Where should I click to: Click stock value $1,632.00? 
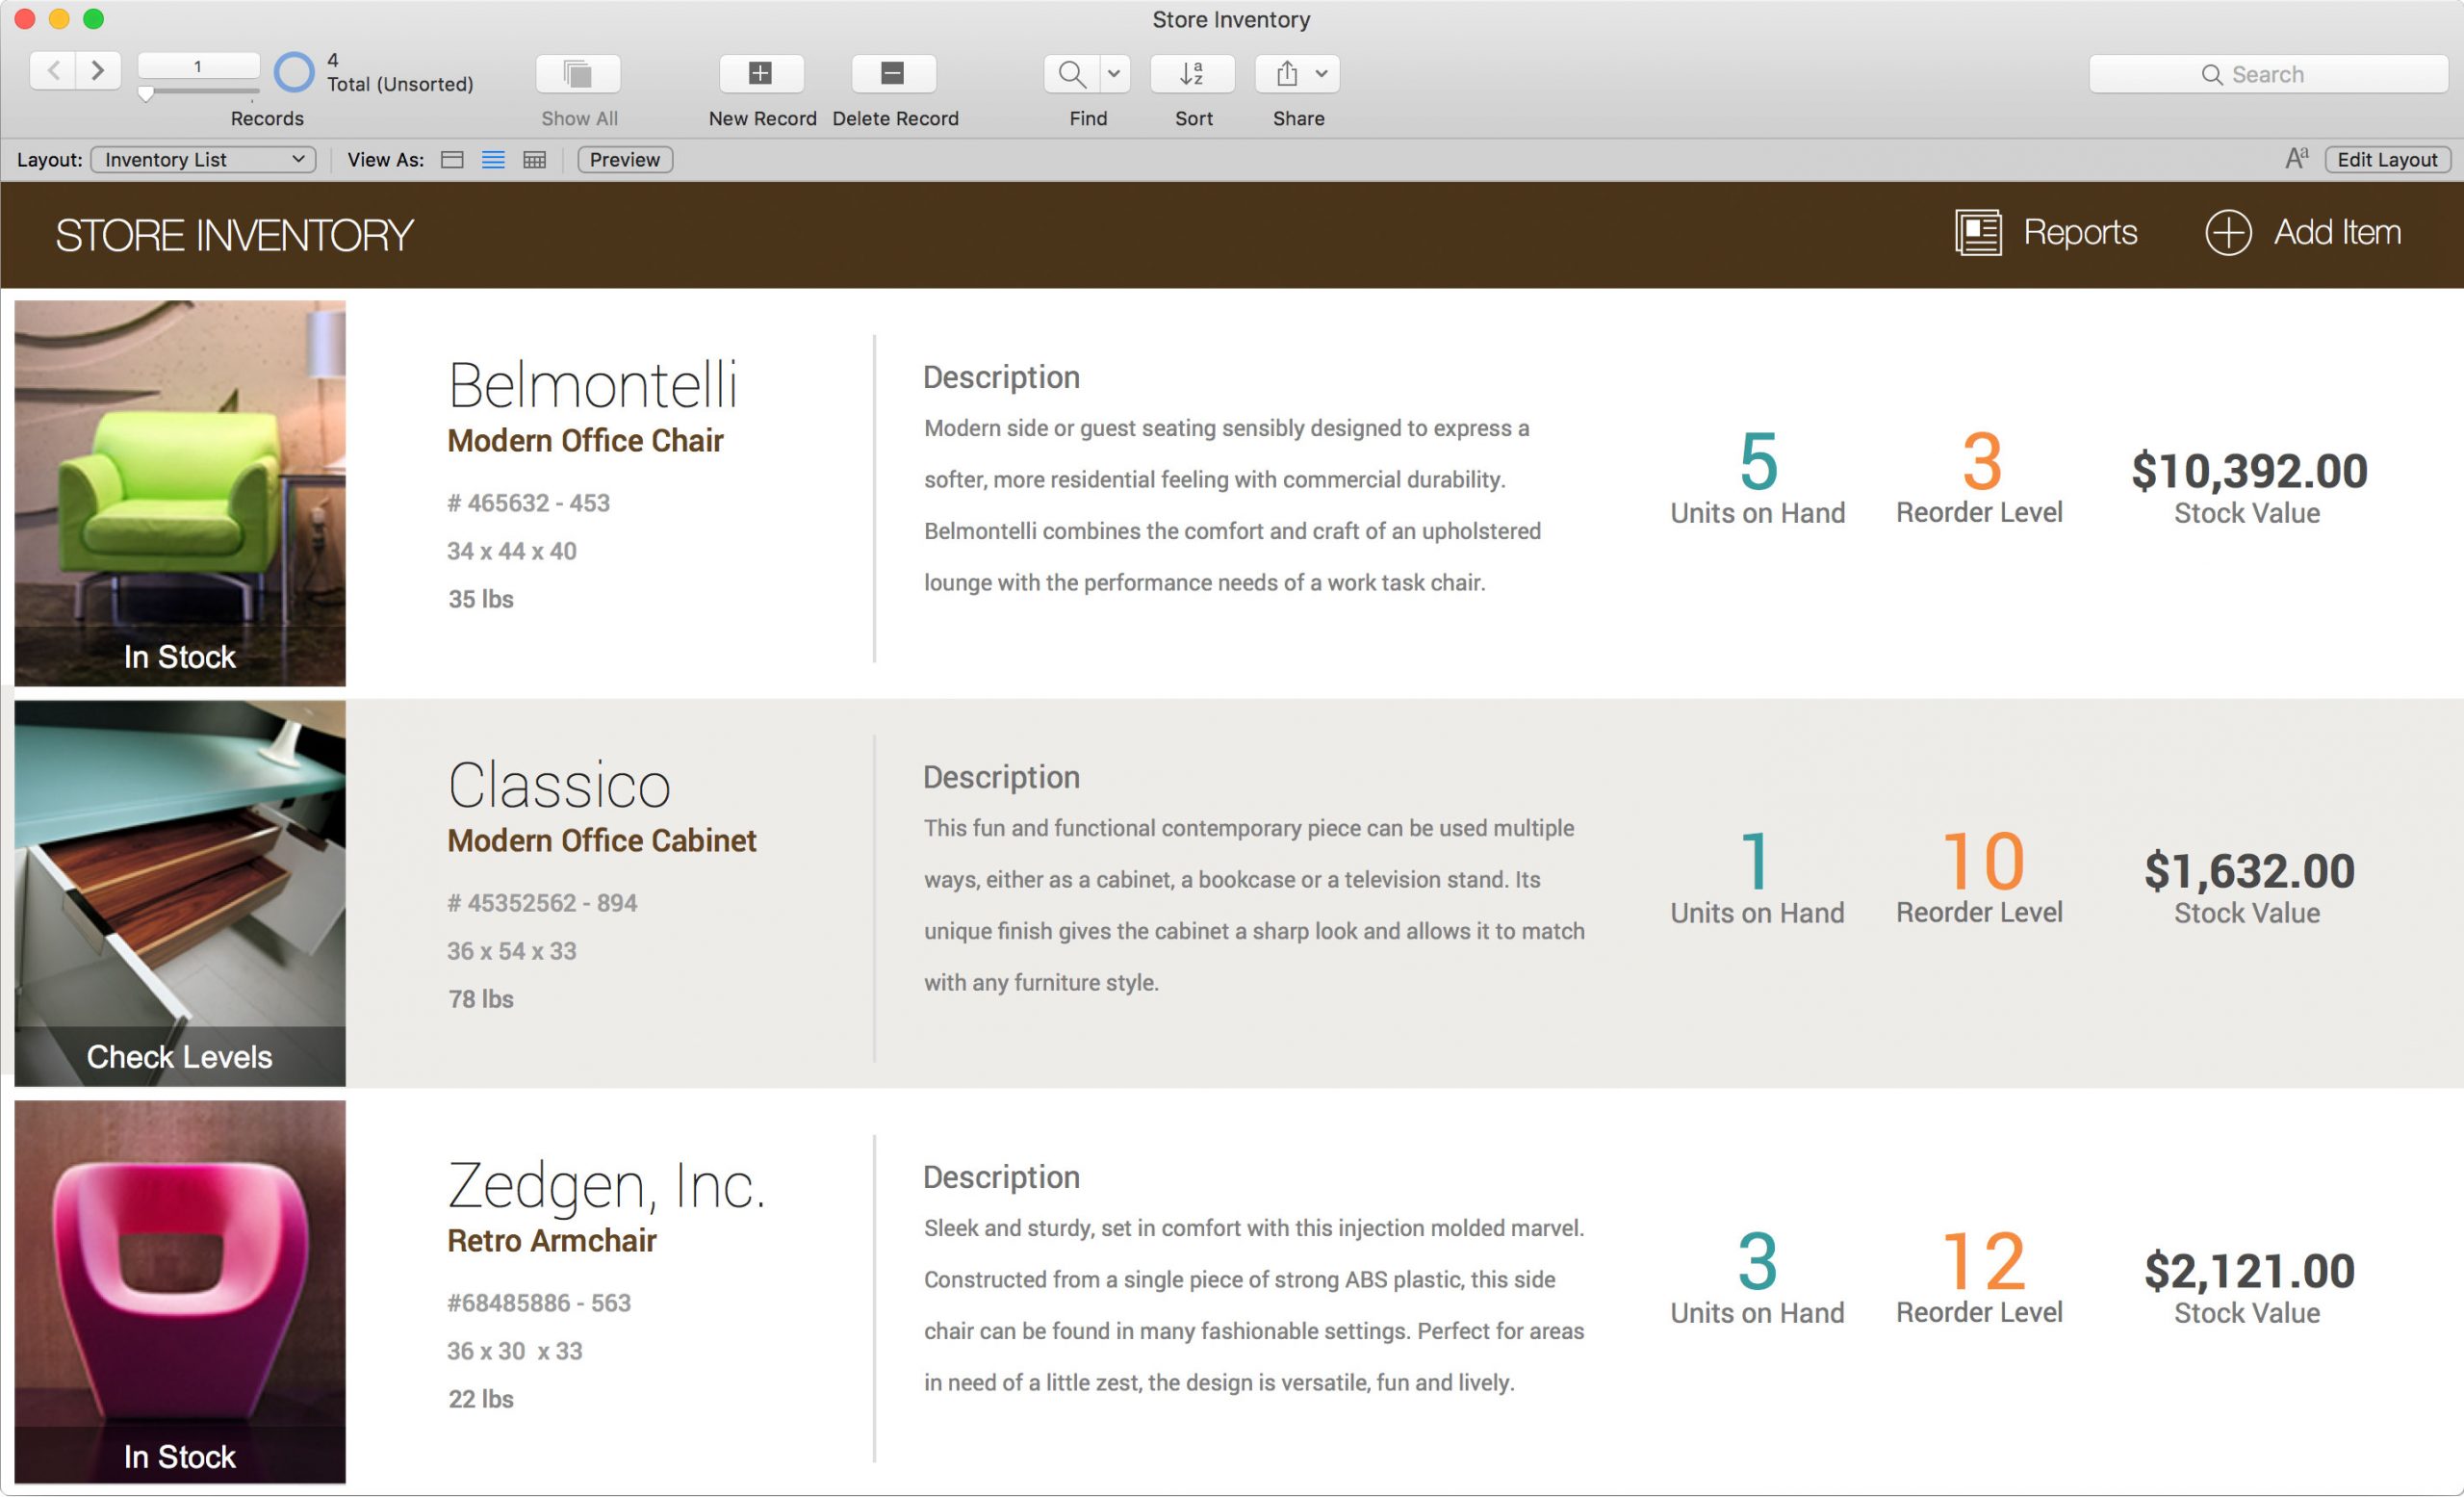point(2249,871)
